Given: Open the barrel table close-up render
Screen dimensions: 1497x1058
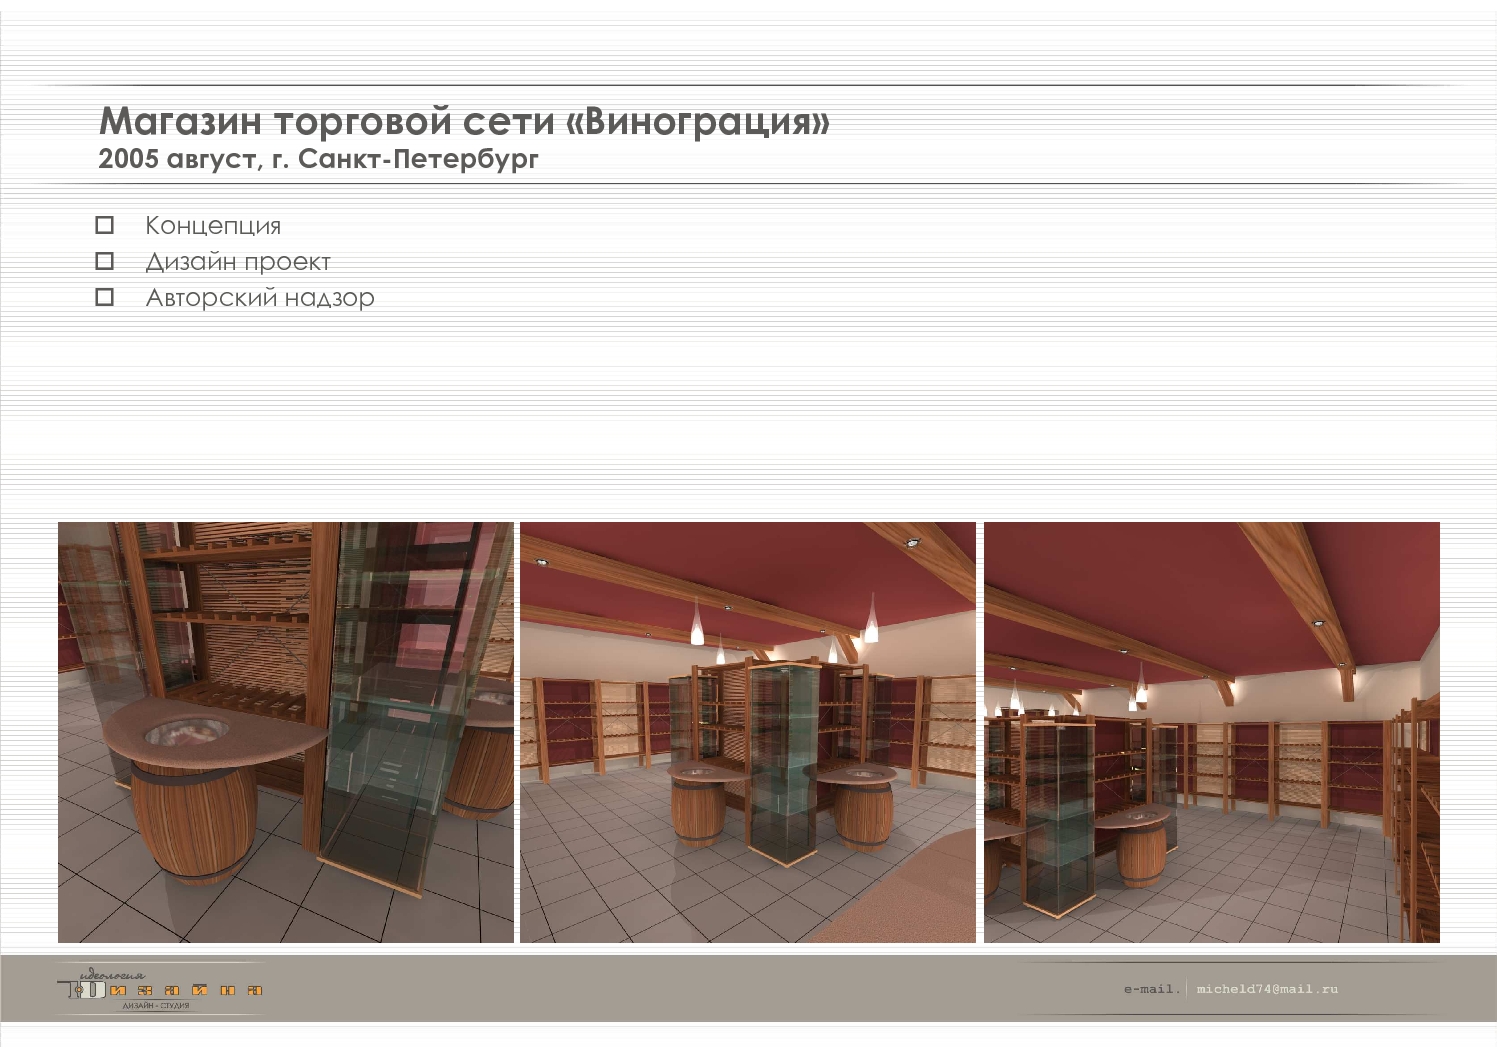Looking at the screenshot, I should 286,732.
